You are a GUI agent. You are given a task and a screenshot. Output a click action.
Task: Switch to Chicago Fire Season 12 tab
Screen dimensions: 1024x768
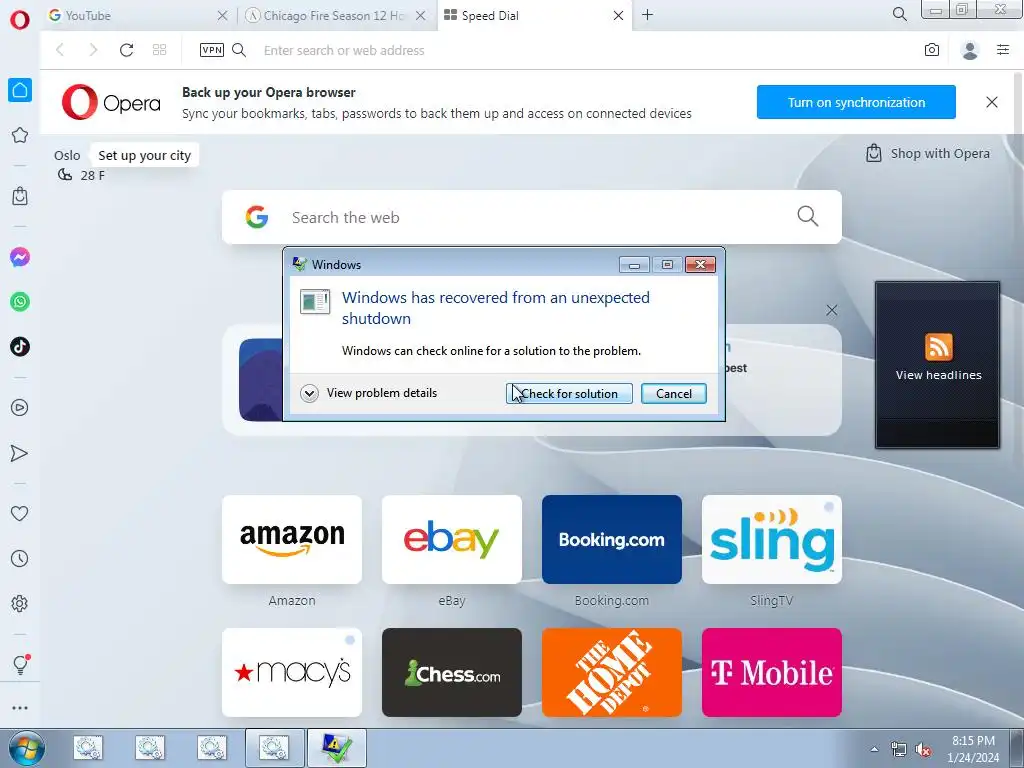point(325,16)
